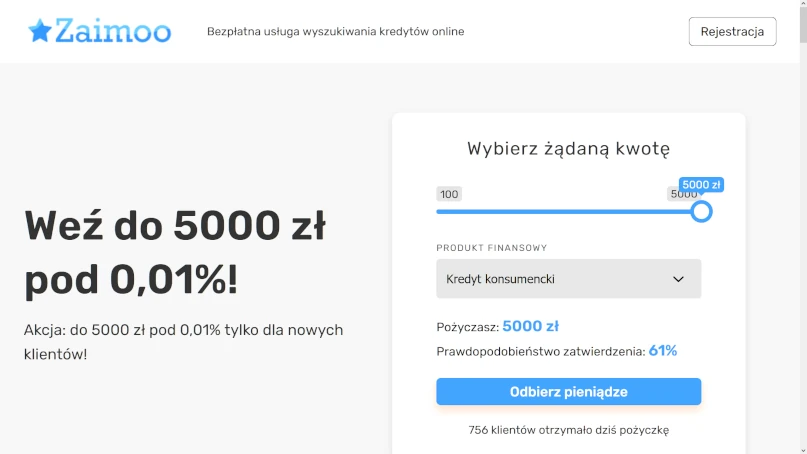The image size is (807, 454).
Task: Click the 'Weź do 5000 zł' headline
Action: click(x=175, y=226)
